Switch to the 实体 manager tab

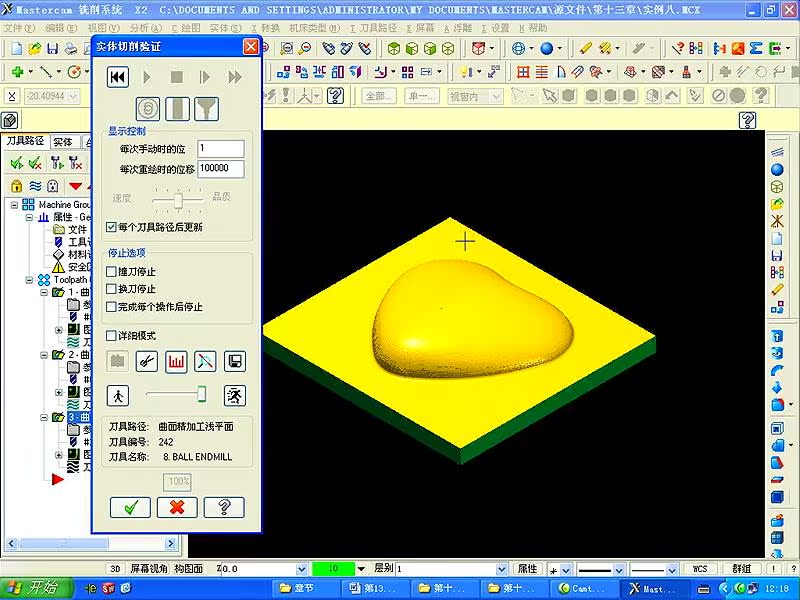pos(63,142)
